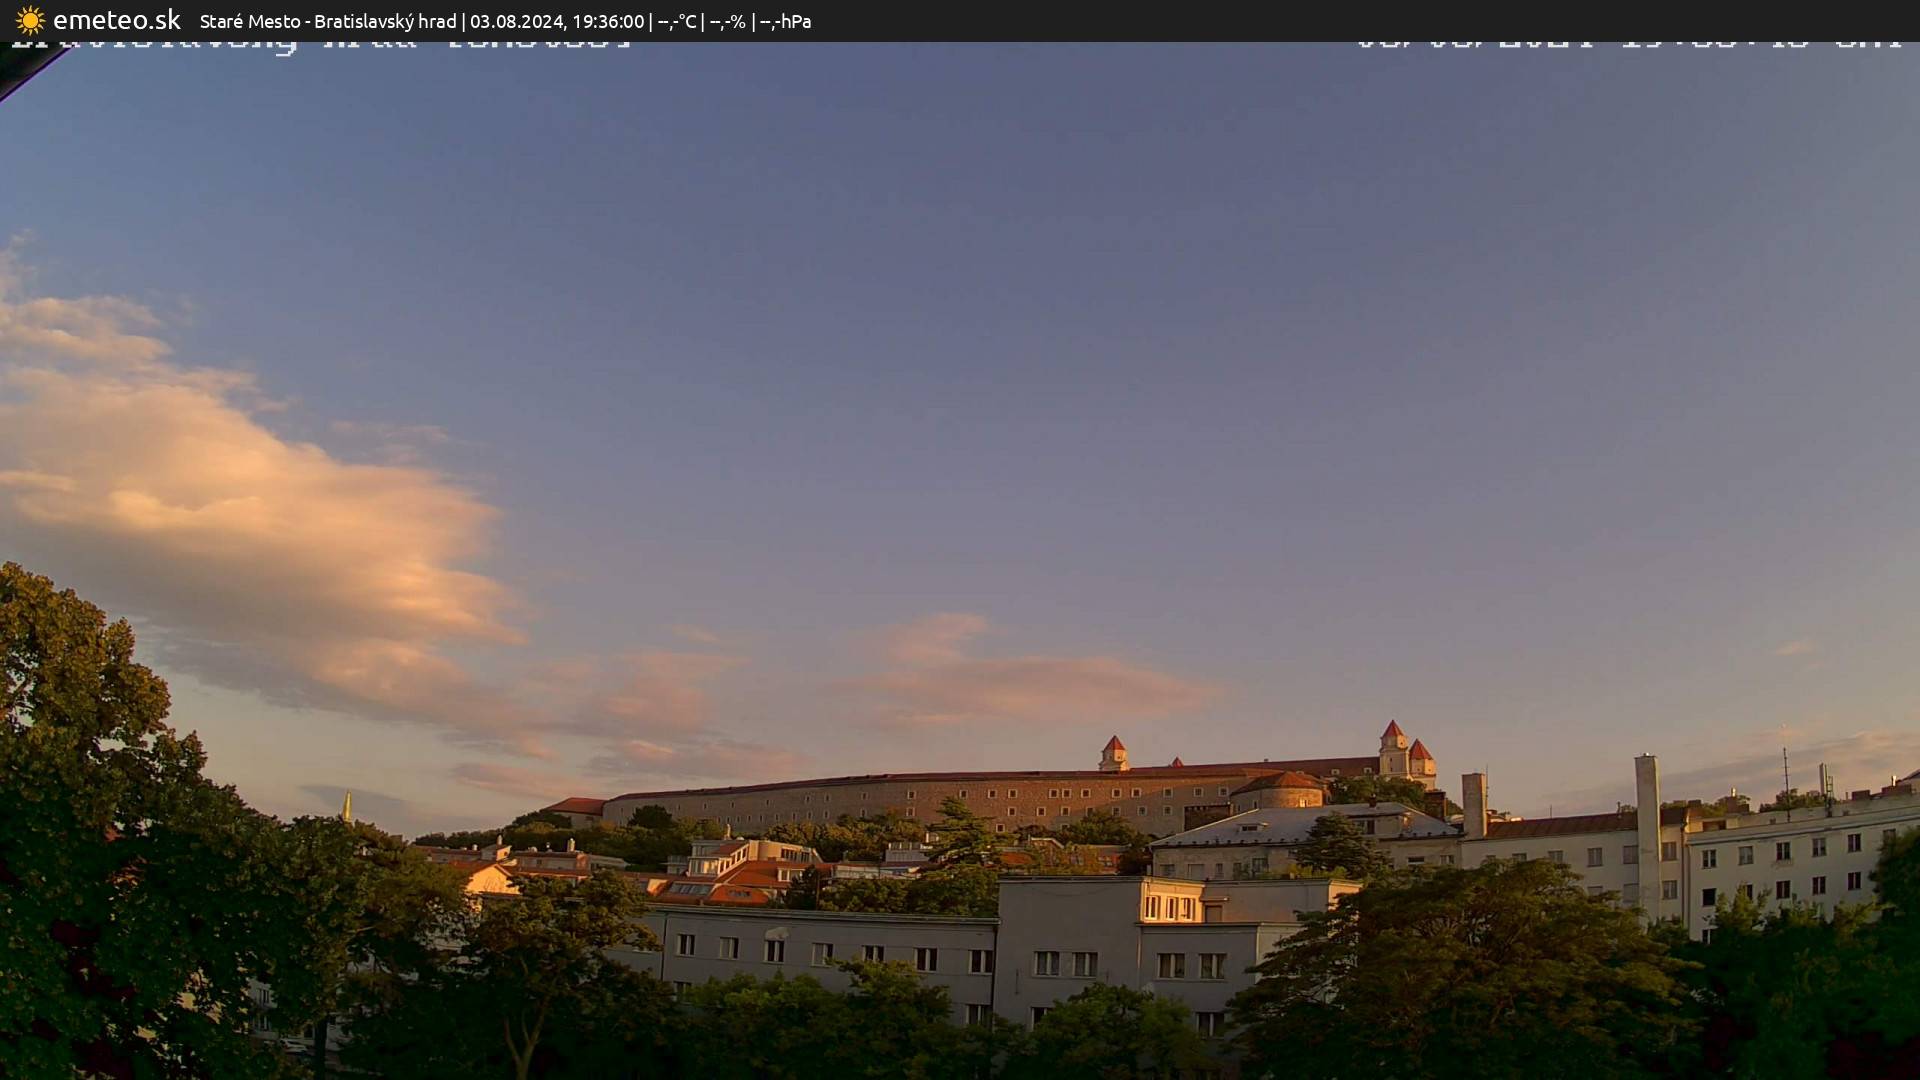Click the pressure placeholder --,-hPa

click(785, 21)
